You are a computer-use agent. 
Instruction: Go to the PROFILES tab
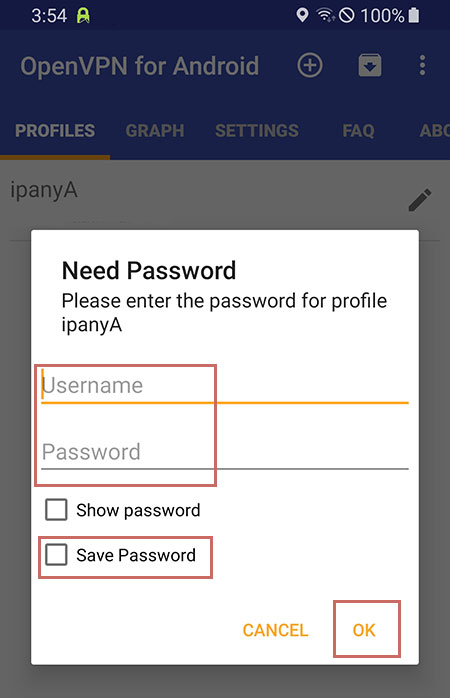click(x=55, y=130)
